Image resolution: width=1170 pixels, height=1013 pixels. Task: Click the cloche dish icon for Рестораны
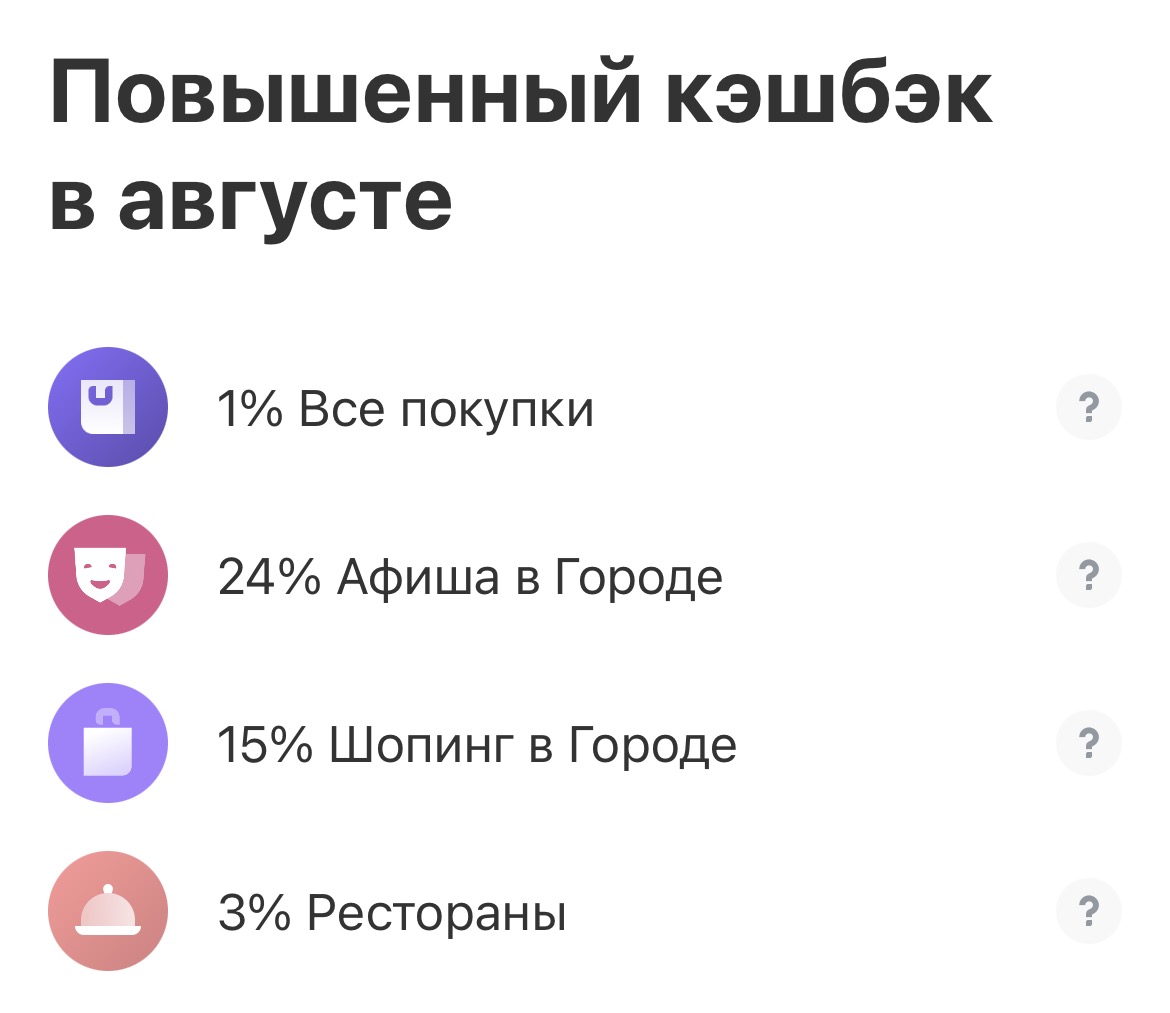pyautogui.click(x=108, y=911)
